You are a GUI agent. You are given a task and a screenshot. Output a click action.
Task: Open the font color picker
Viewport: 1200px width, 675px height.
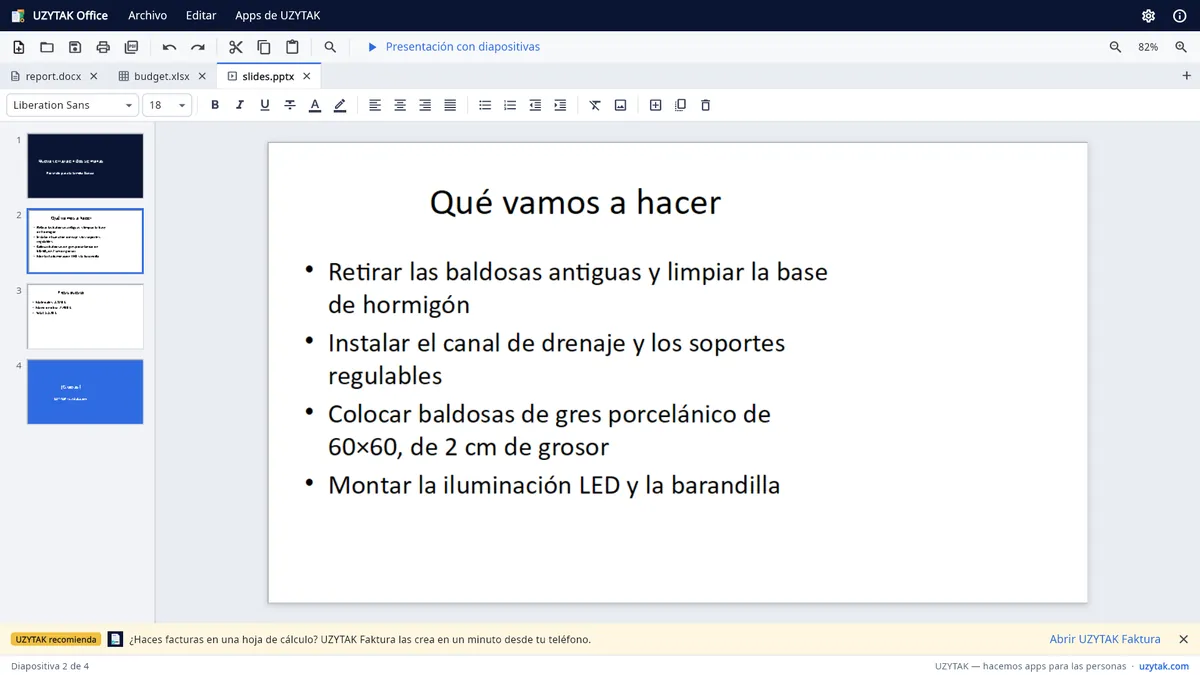[315, 105]
